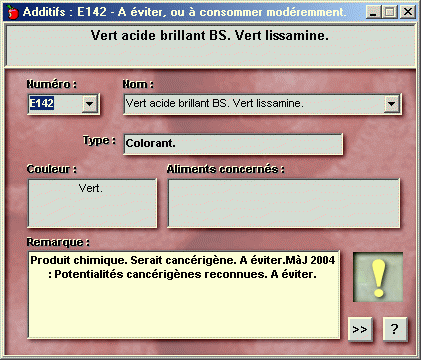Click the Remarque text area
The image size is (421, 360).
(184, 294)
